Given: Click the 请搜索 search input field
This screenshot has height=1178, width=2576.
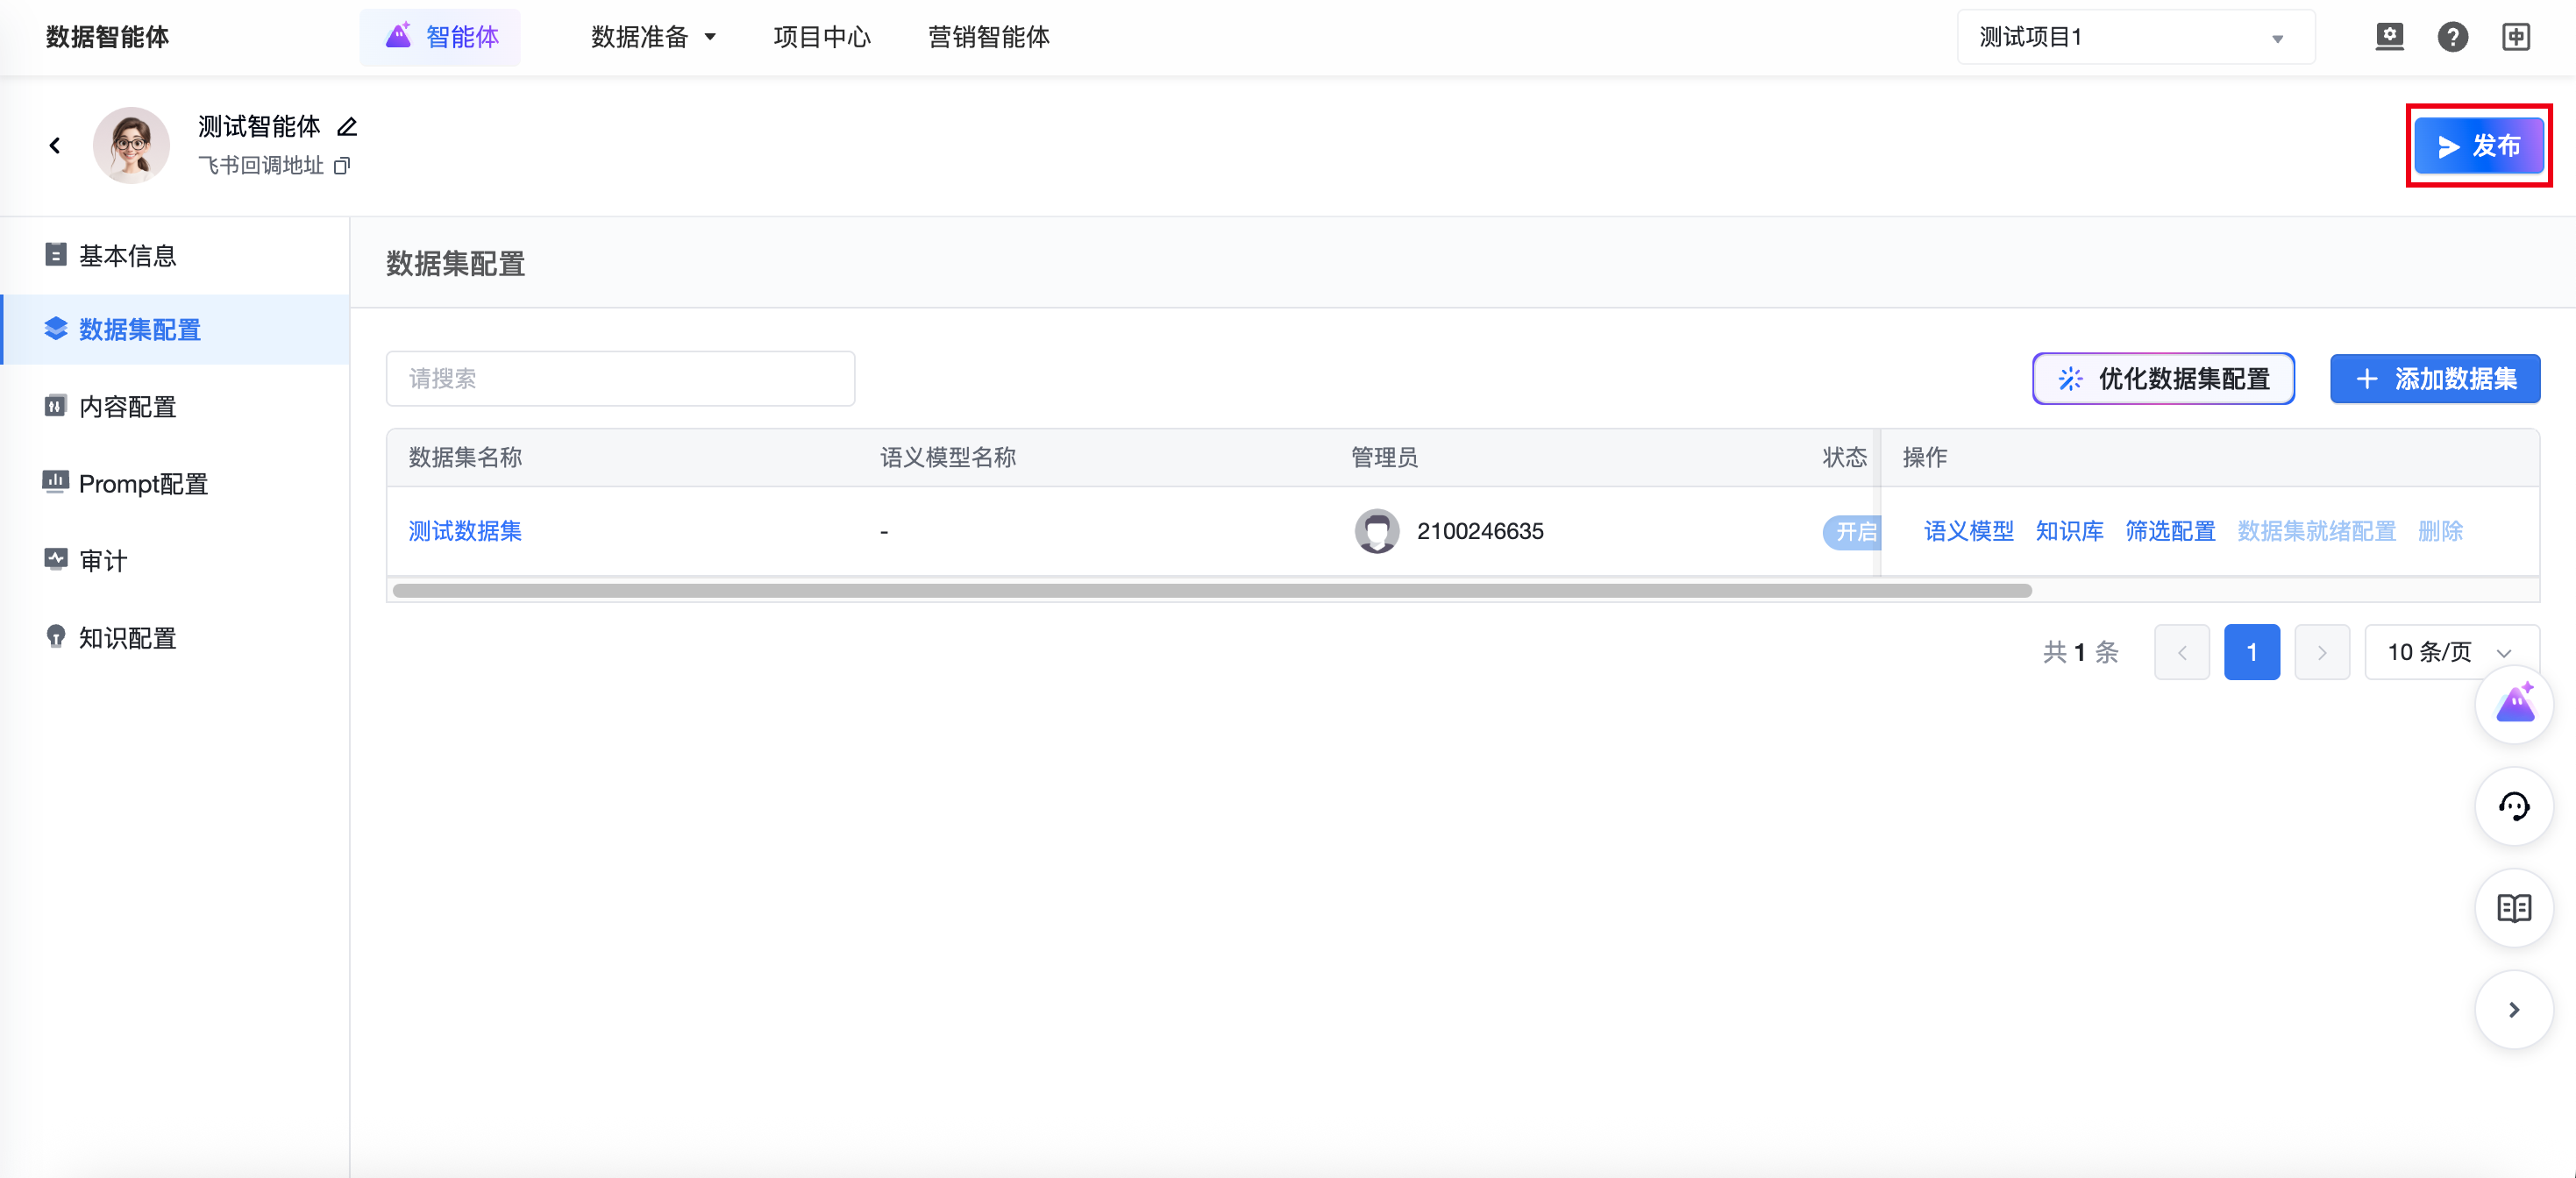Looking at the screenshot, I should [620, 379].
